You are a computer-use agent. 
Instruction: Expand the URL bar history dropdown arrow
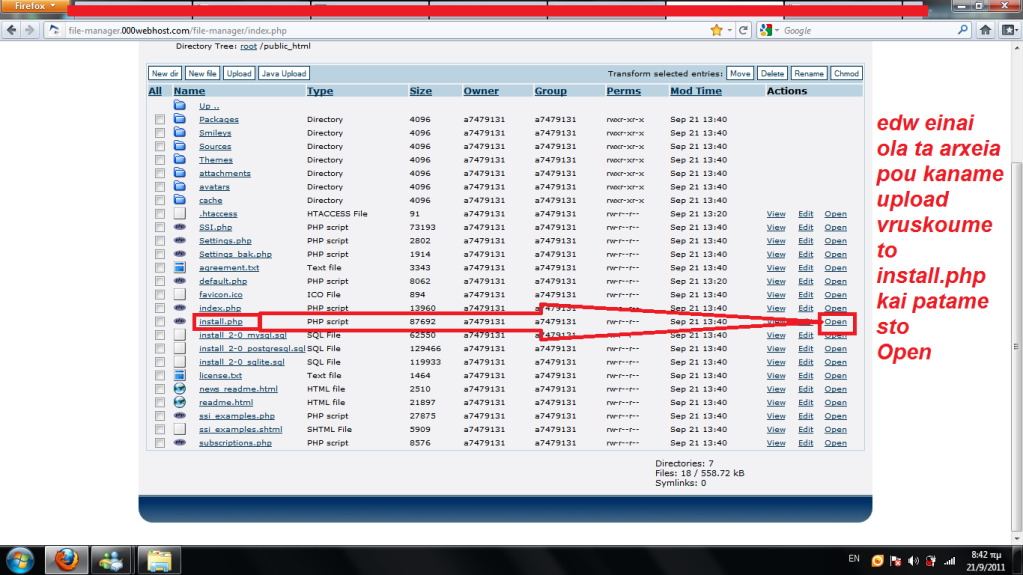click(x=731, y=30)
